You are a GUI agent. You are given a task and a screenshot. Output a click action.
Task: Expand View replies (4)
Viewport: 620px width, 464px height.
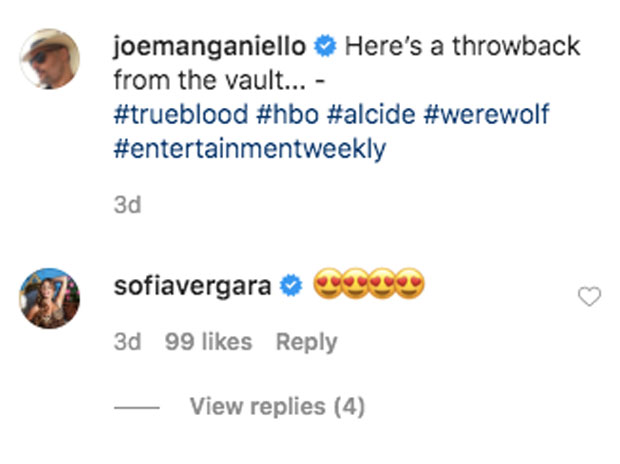[276, 407]
